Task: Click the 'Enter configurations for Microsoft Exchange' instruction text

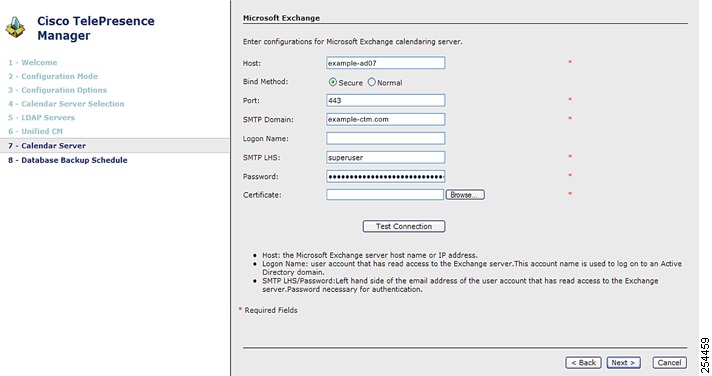Action: [352, 41]
